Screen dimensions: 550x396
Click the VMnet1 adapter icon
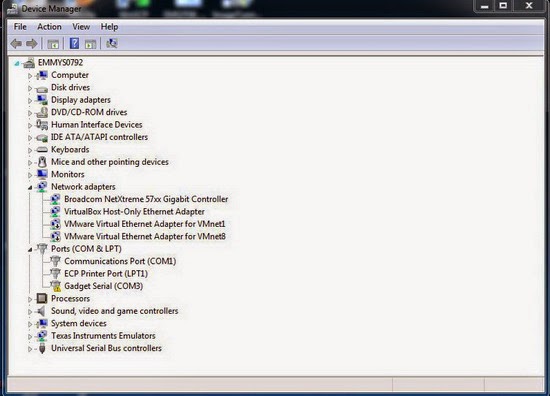click(x=55, y=224)
